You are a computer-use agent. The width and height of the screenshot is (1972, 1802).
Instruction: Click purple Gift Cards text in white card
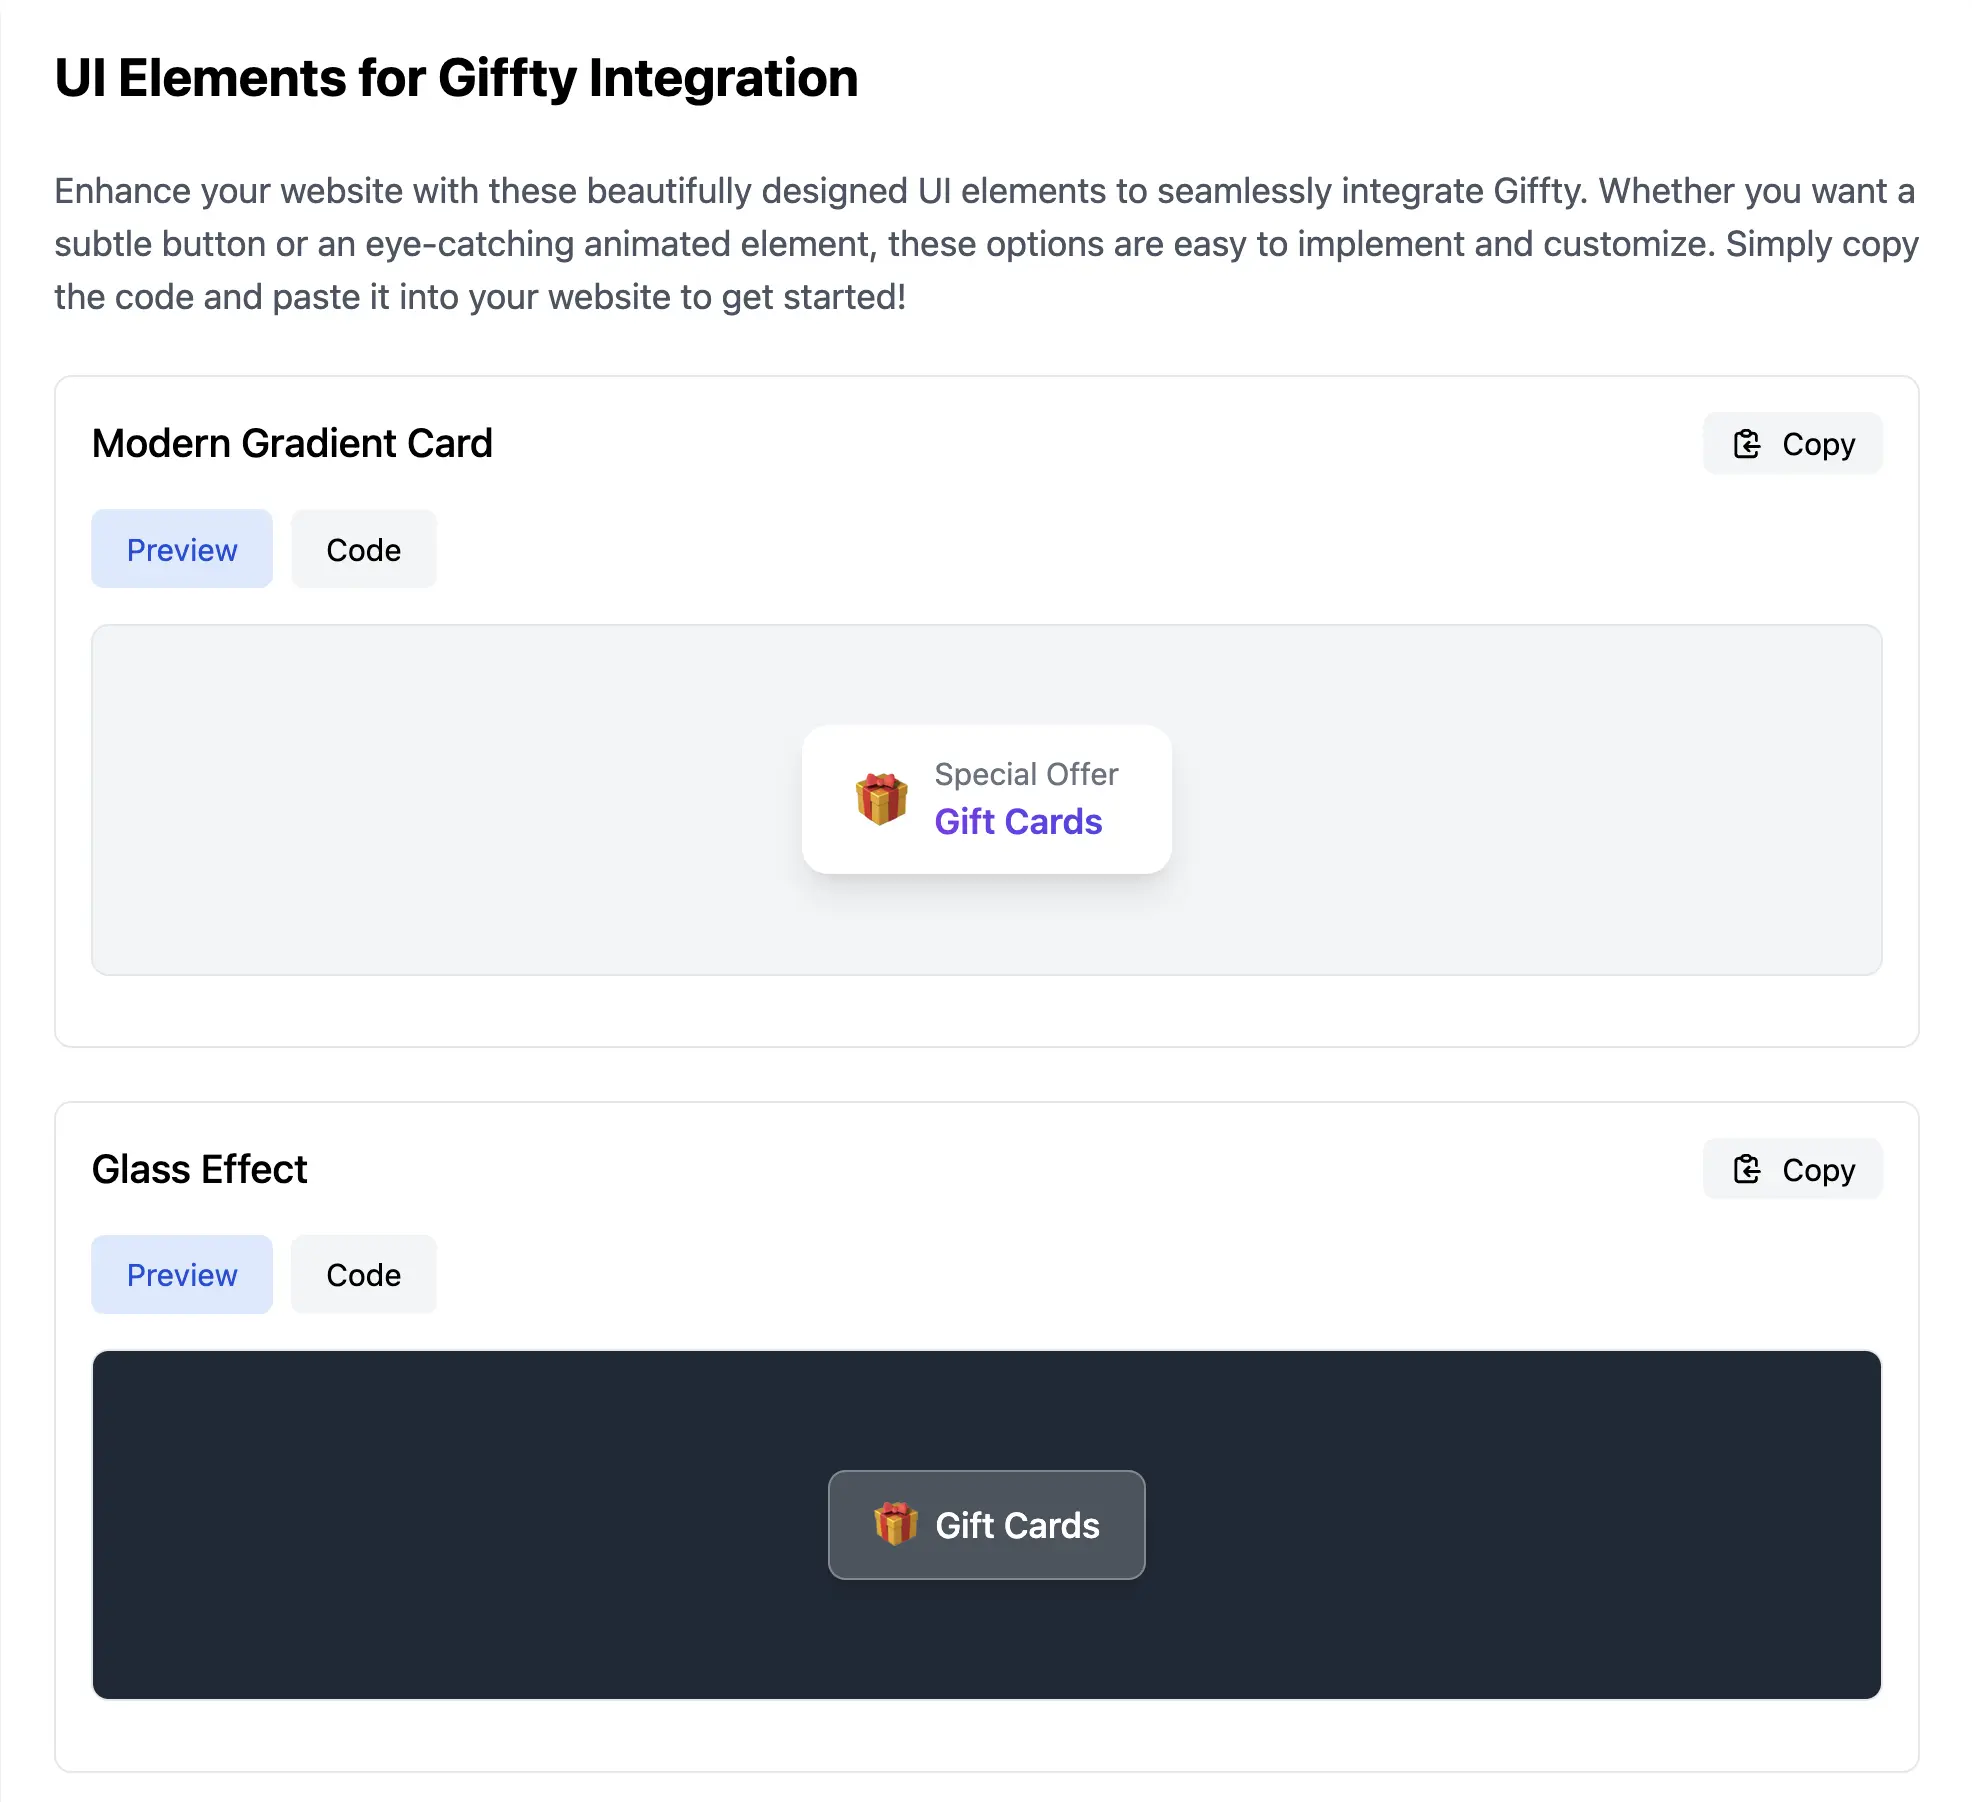(1018, 821)
